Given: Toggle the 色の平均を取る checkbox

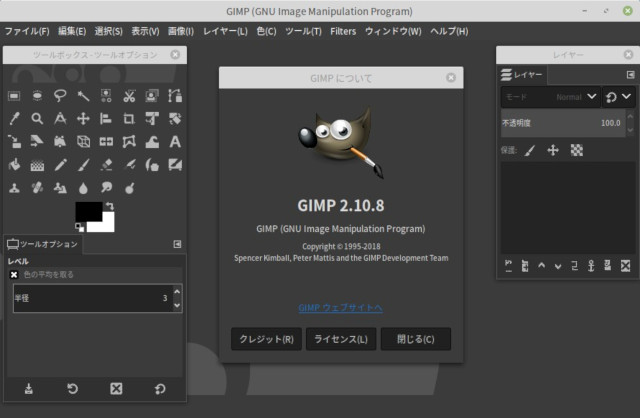Looking at the screenshot, I should click(x=13, y=274).
